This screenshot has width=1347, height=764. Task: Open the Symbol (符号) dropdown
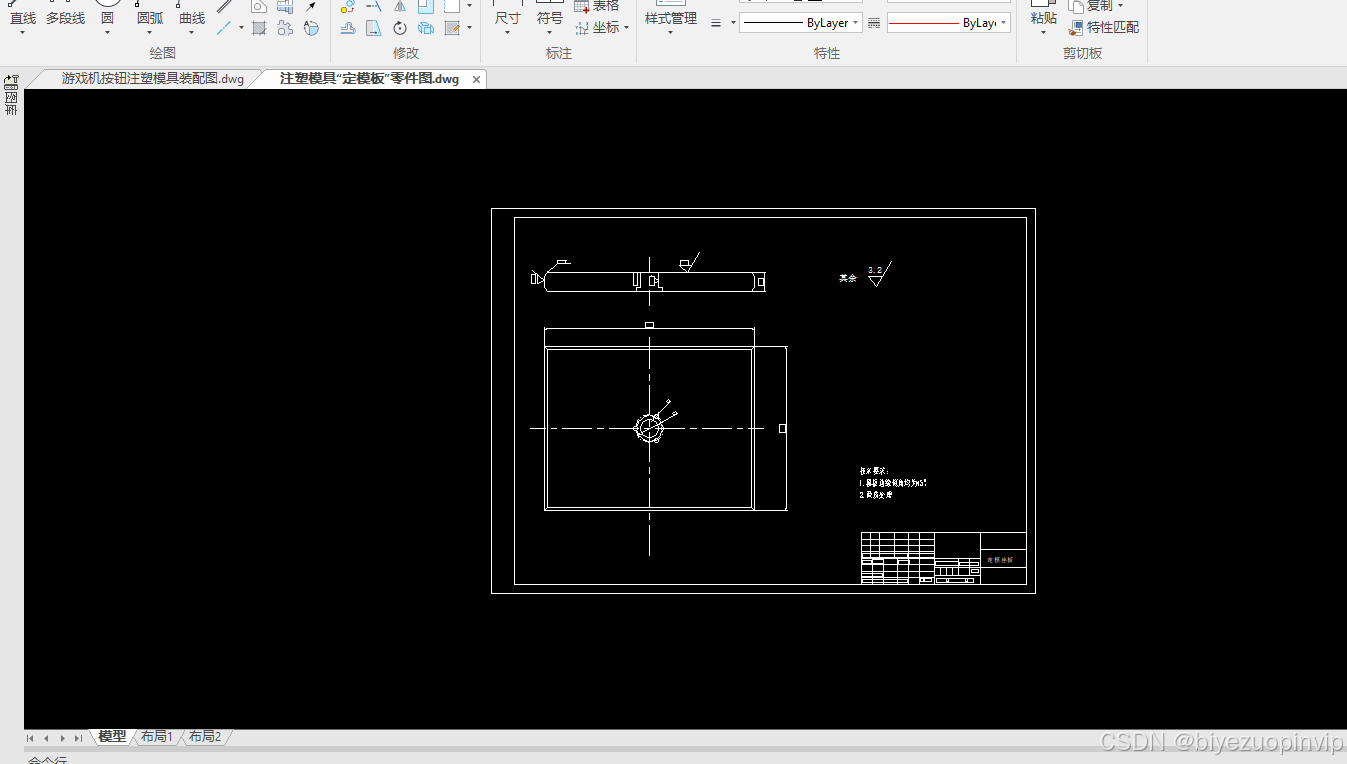tap(549, 32)
